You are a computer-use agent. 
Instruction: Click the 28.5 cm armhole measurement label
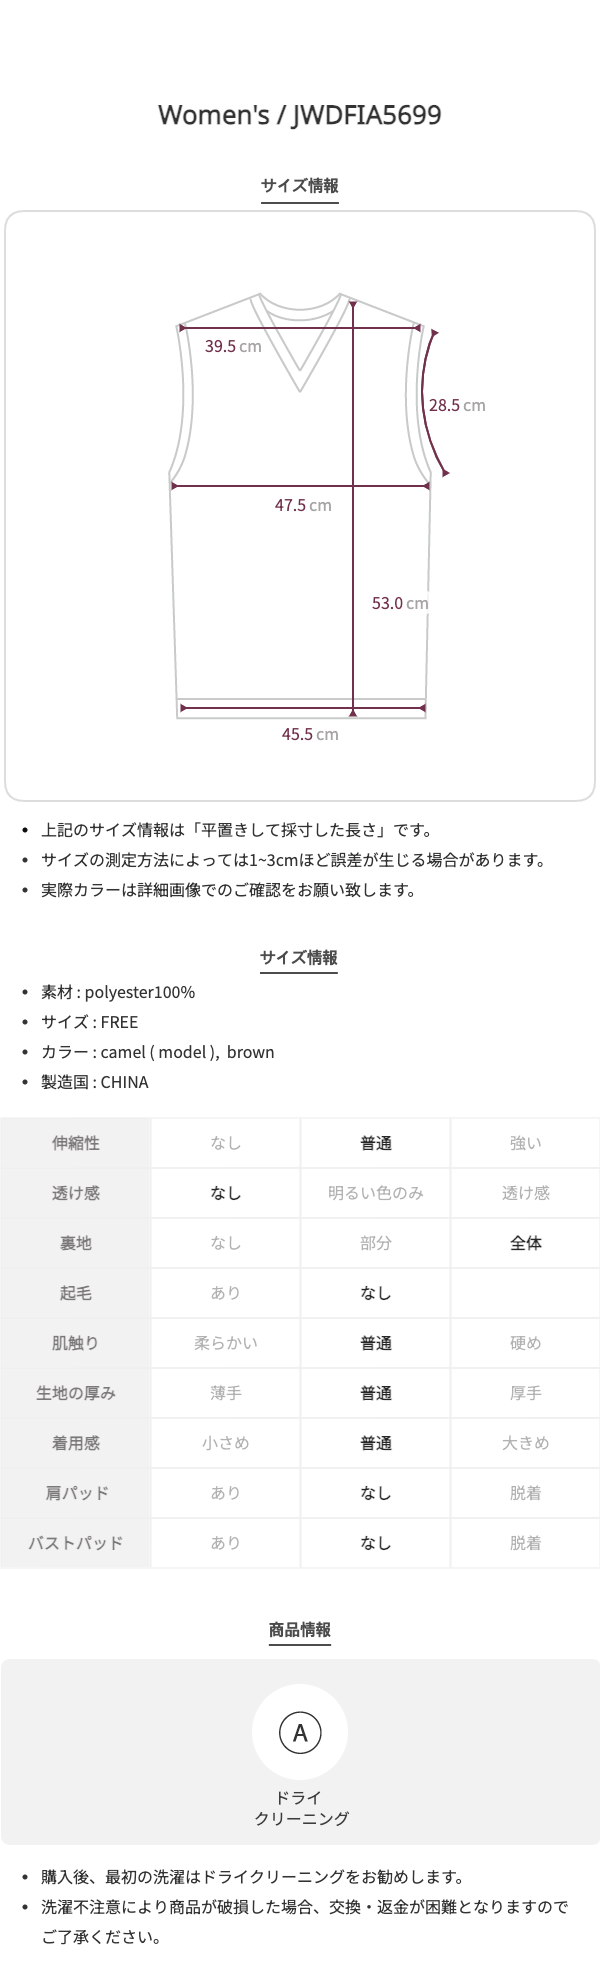click(457, 405)
